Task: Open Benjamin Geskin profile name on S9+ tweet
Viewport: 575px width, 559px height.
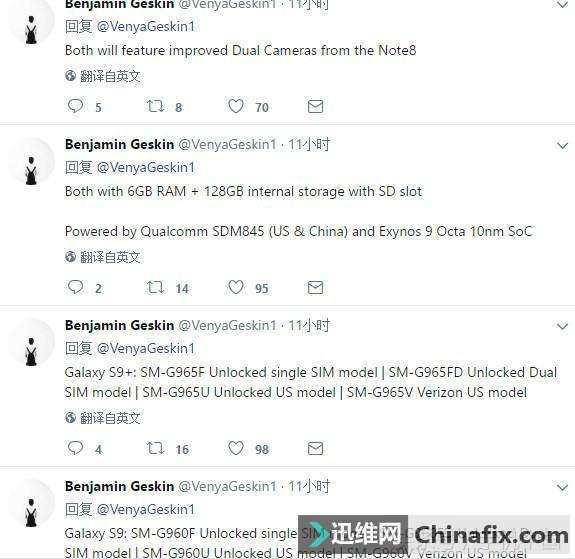Action: (120, 325)
